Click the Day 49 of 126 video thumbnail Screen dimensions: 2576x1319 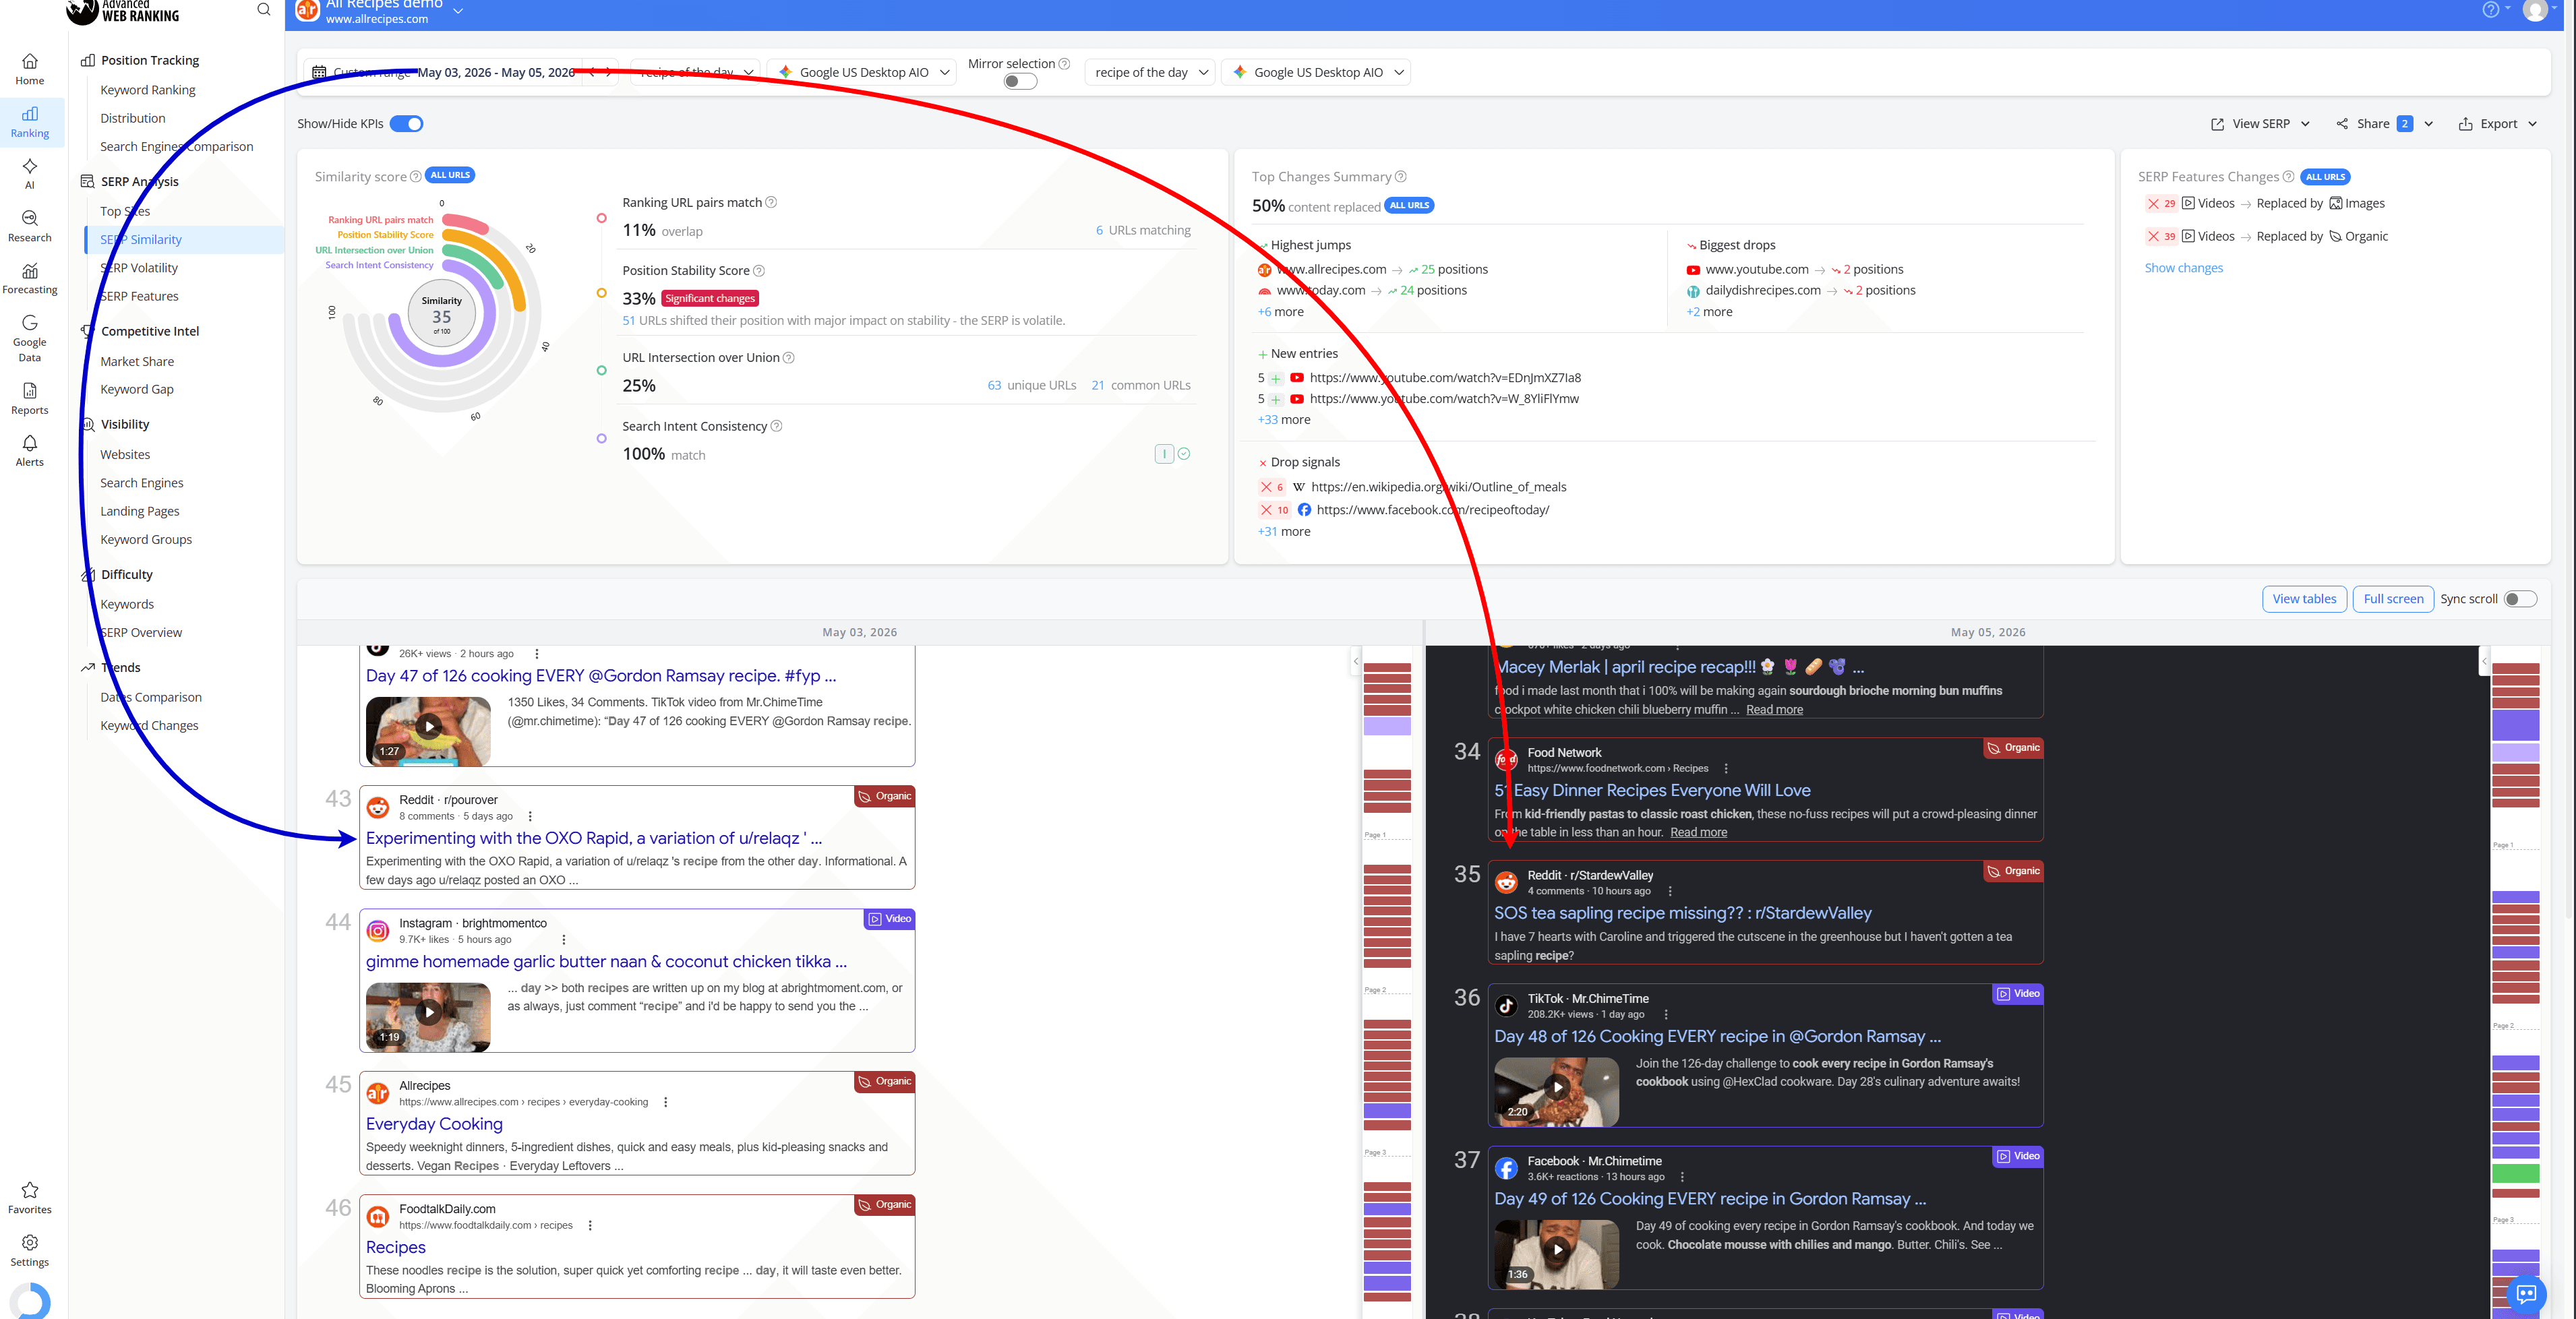[x=1556, y=1254]
